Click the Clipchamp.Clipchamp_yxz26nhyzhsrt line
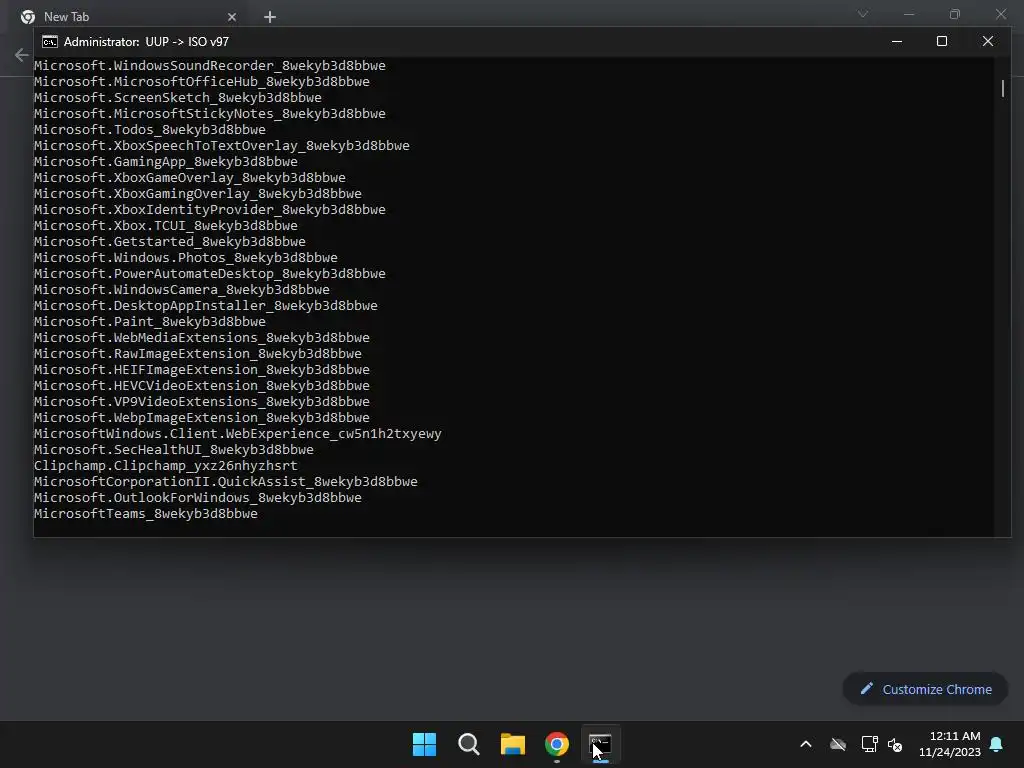This screenshot has height=768, width=1024. click(166, 466)
